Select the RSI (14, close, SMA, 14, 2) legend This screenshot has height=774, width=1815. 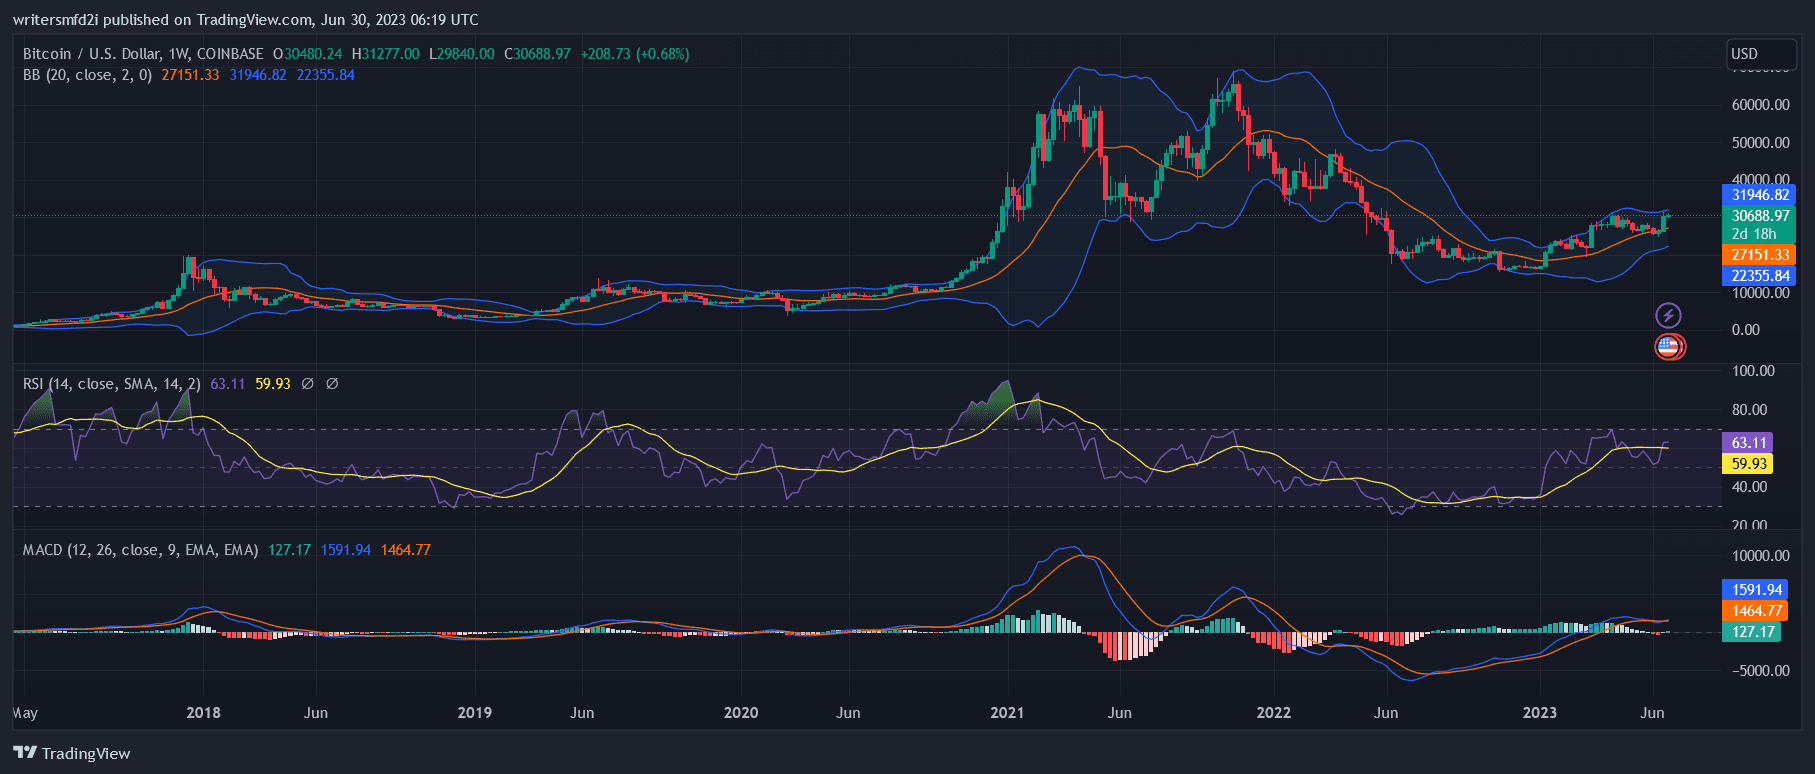coord(112,384)
